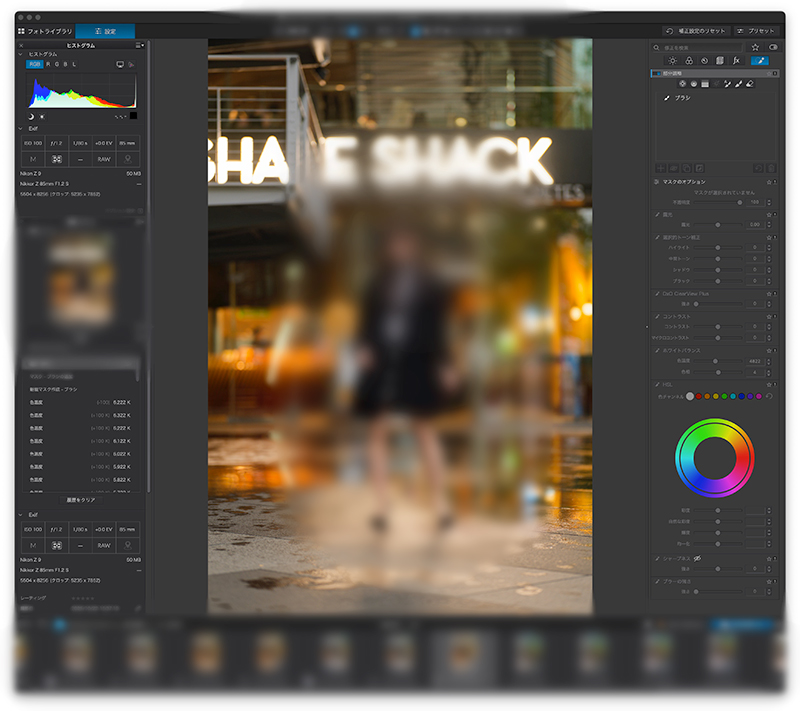Show only the B histogram channel
Image resolution: width=800 pixels, height=711 pixels.
65,64
